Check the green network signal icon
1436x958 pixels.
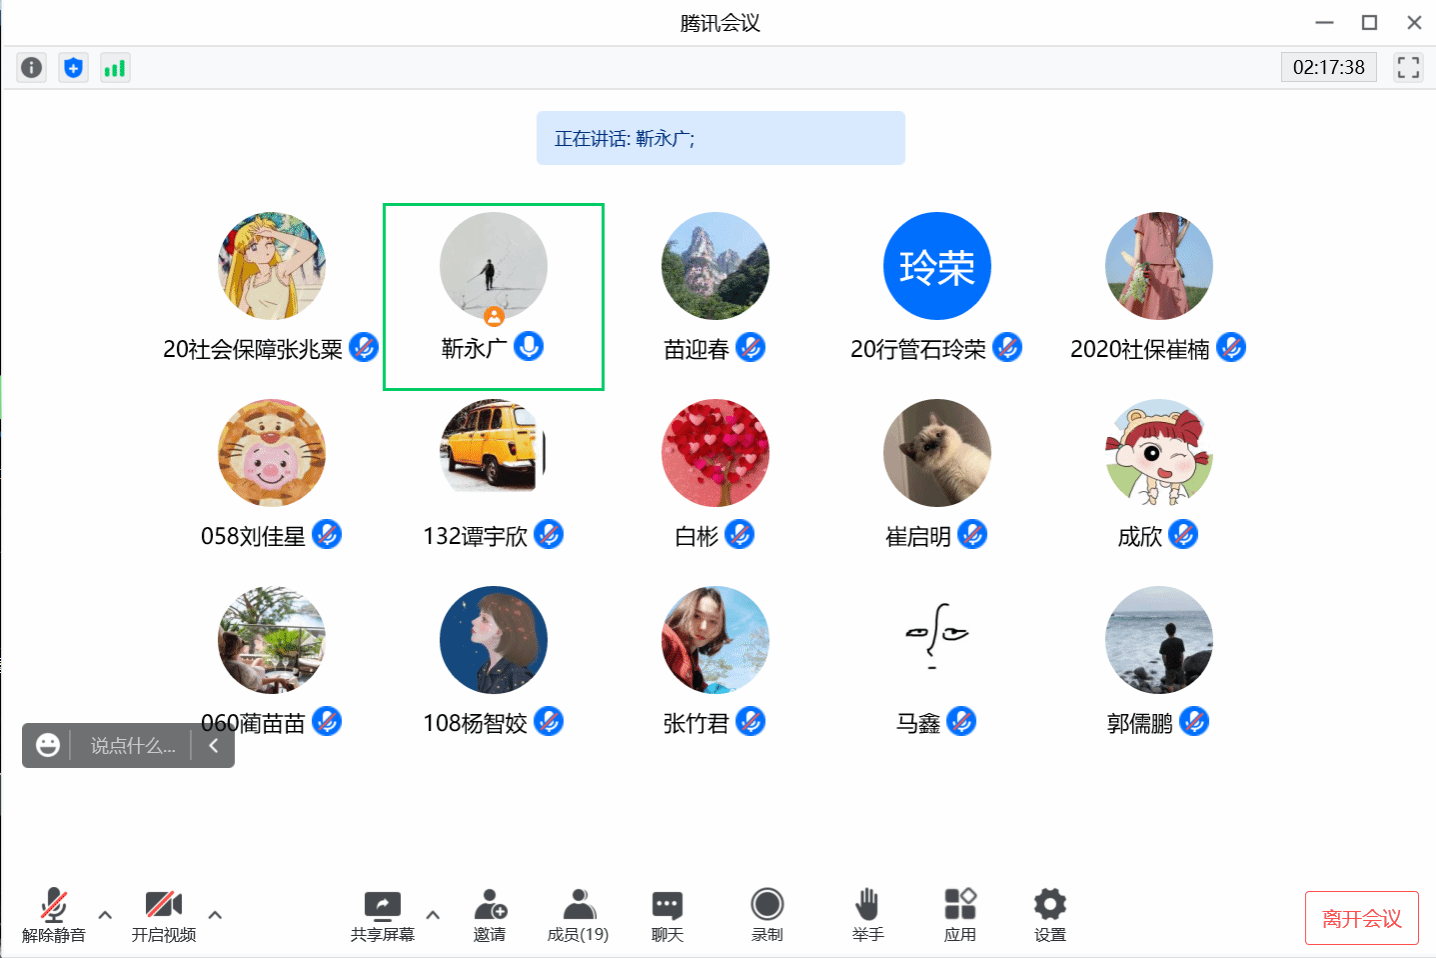[115, 67]
